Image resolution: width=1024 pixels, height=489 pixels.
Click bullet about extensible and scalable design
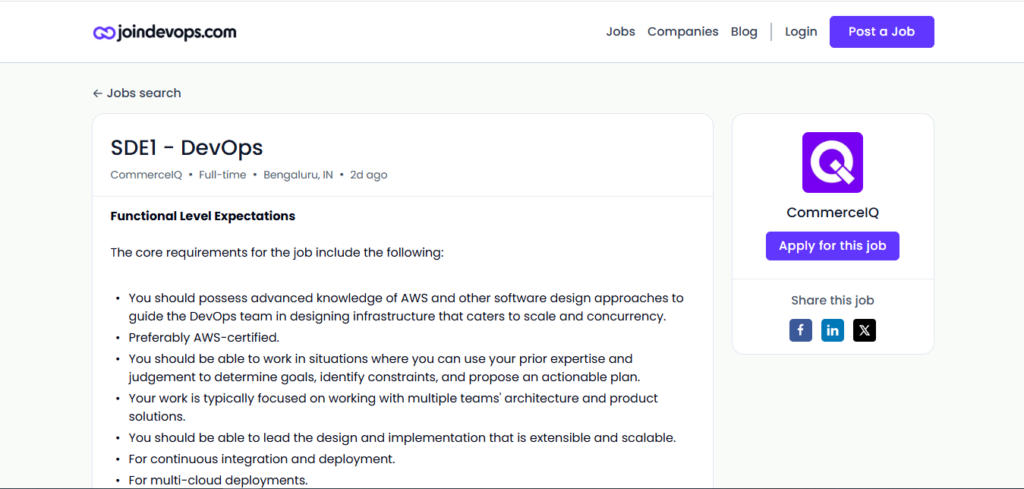(402, 437)
